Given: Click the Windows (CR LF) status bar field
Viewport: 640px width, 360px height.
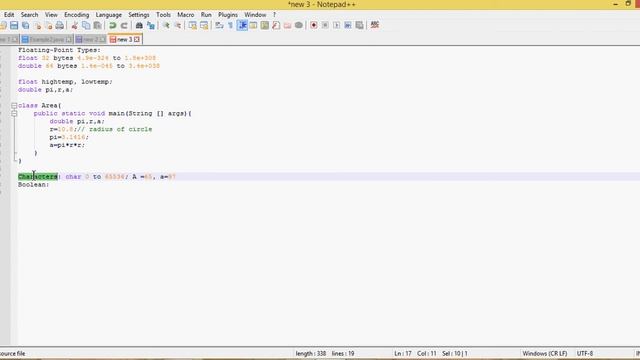Looking at the screenshot, I should pos(544,353).
